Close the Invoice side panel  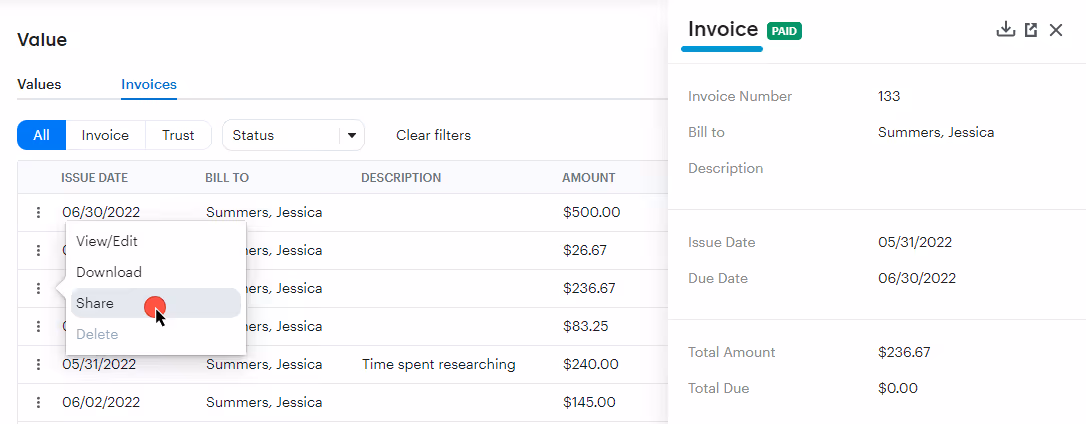(1056, 30)
